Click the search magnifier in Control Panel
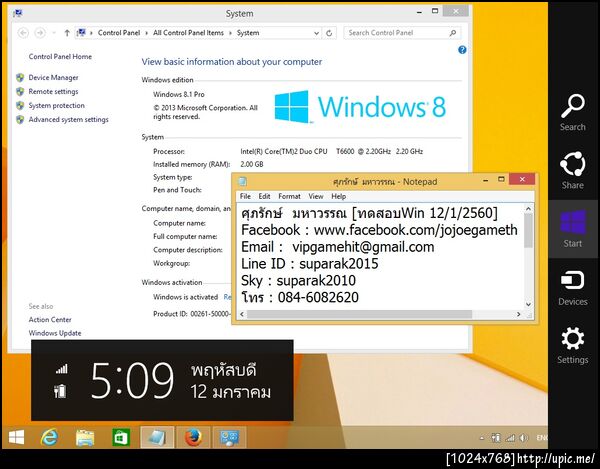This screenshot has width=600, height=469. (453, 33)
